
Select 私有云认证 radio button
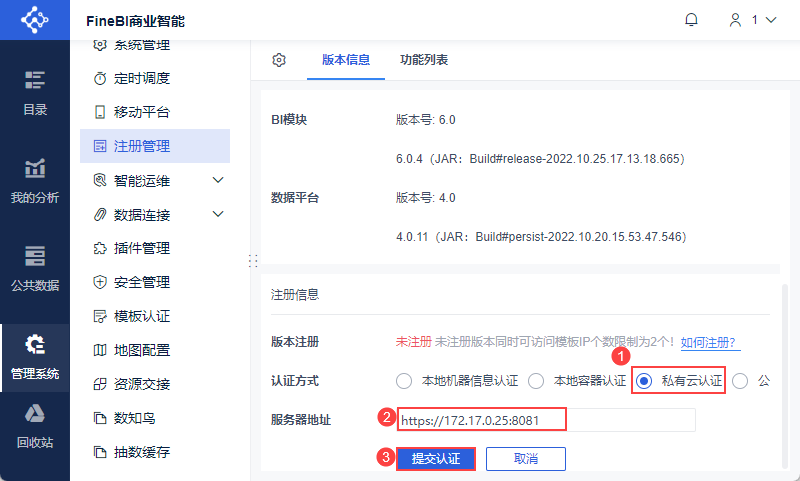pyautogui.click(x=644, y=381)
